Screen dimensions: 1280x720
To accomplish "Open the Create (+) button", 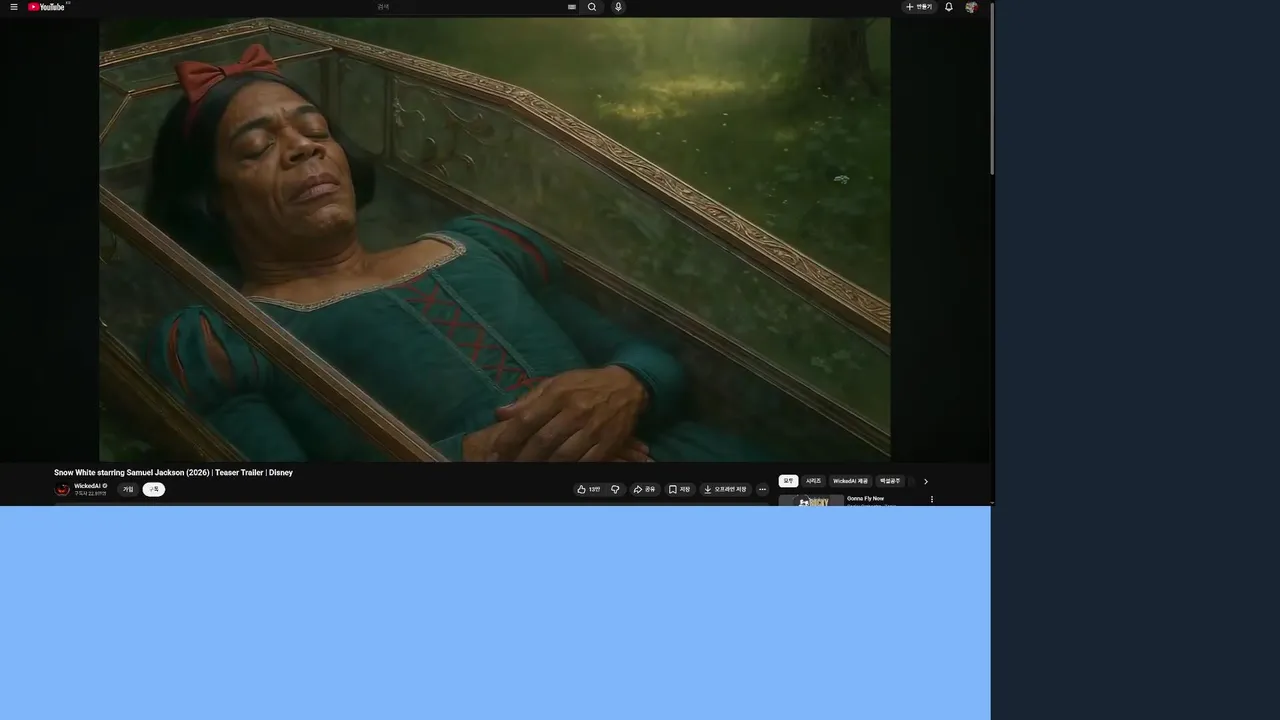I will coord(918,7).
